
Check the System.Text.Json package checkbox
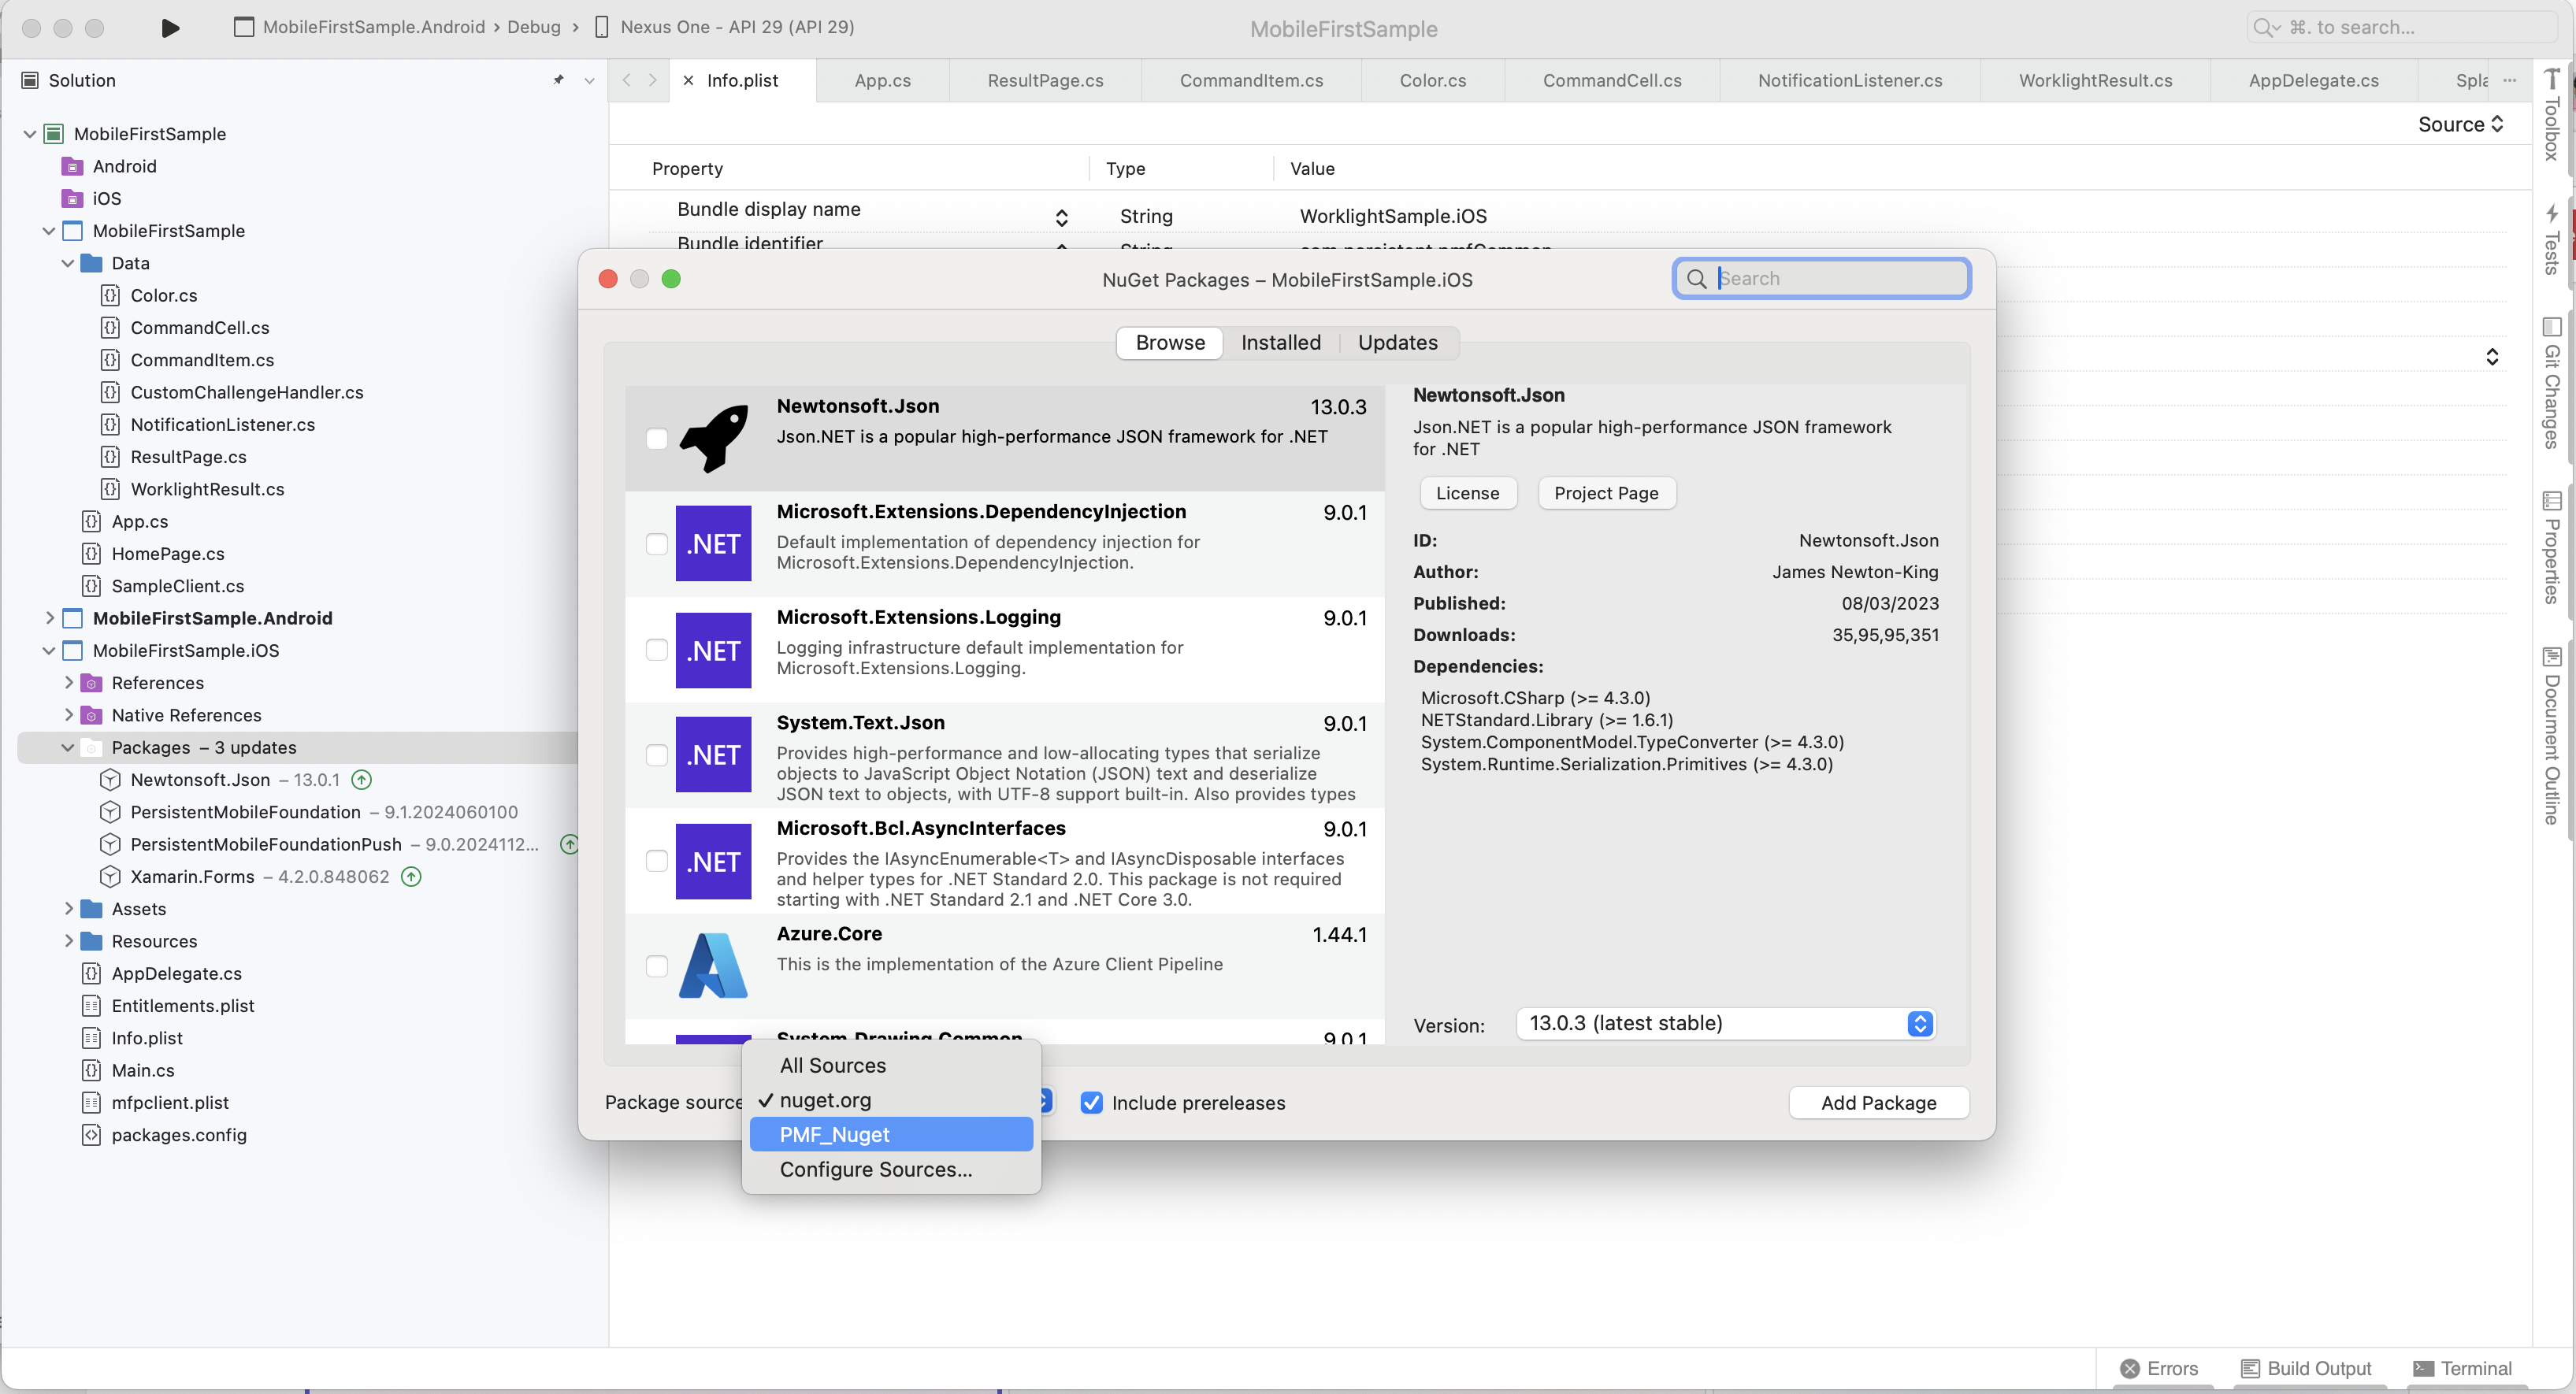(x=656, y=755)
